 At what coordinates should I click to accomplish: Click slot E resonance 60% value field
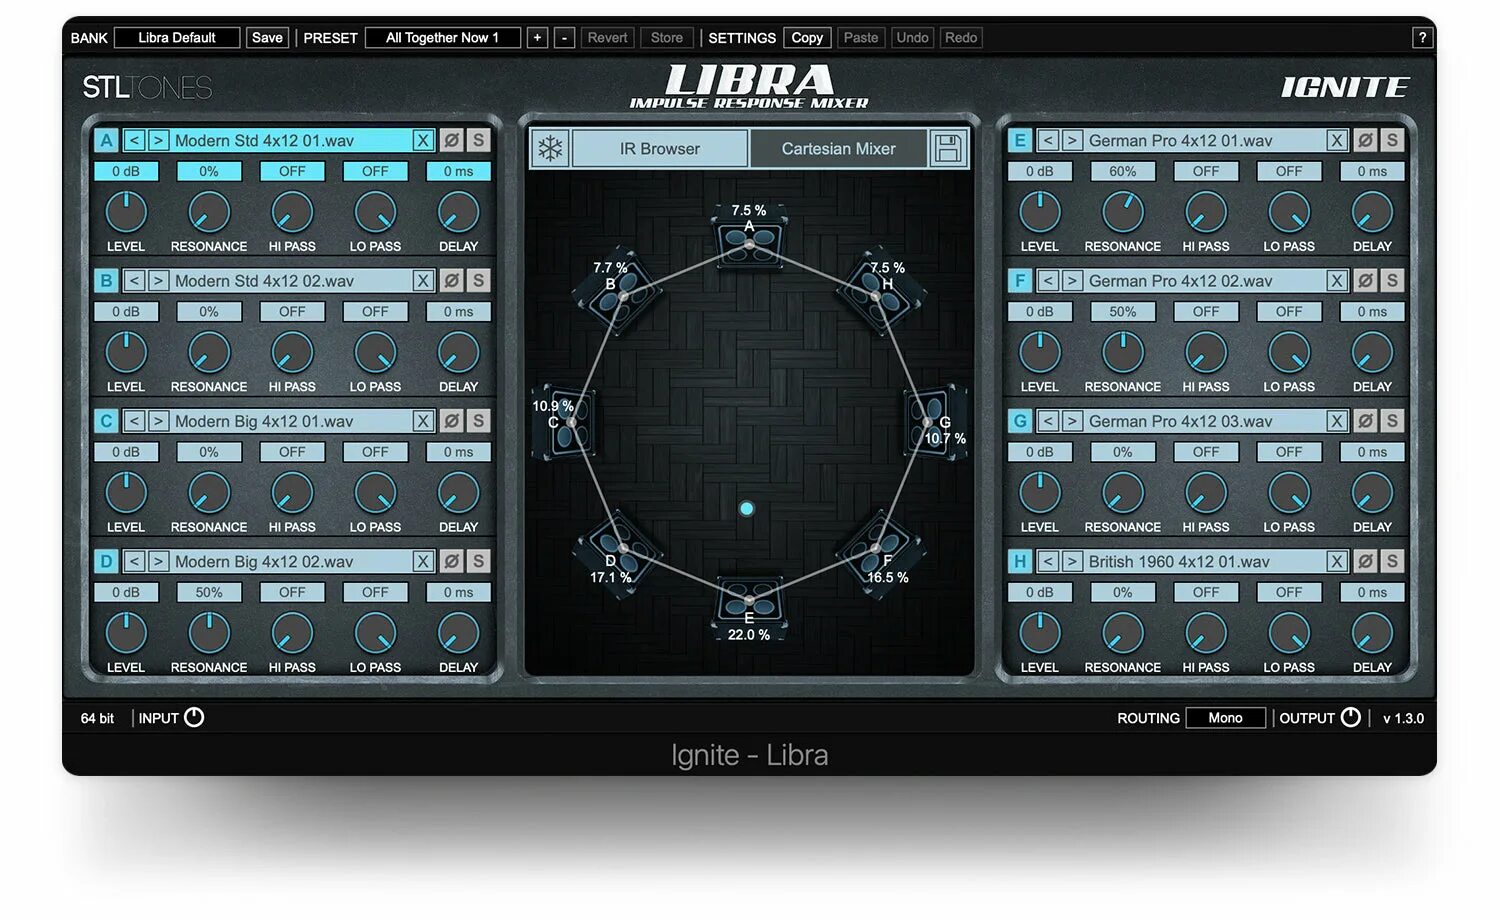[x=1123, y=171]
